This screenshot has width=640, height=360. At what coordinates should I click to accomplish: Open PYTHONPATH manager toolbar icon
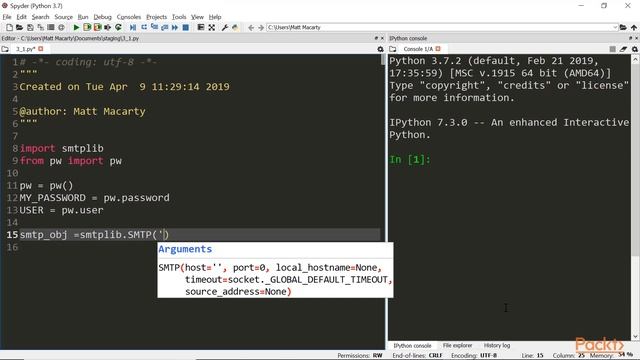235,27
